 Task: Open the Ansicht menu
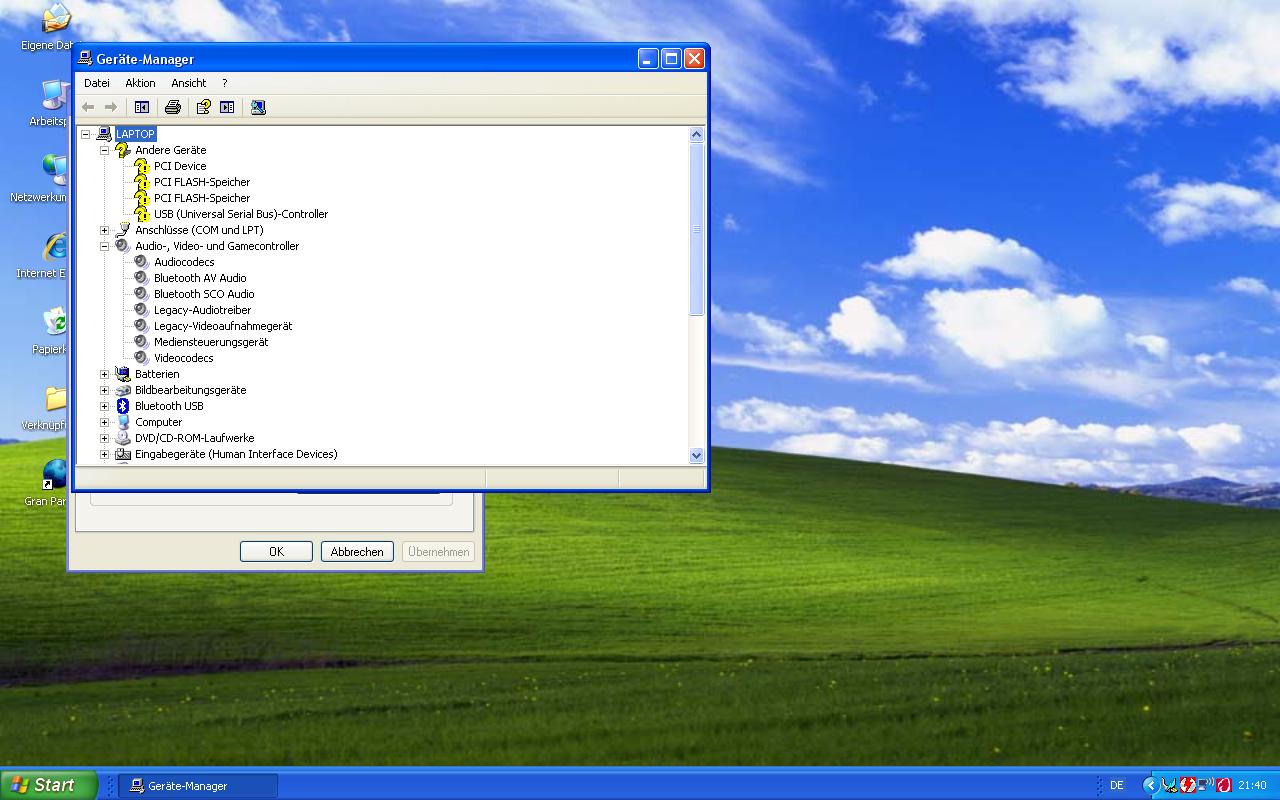188,83
